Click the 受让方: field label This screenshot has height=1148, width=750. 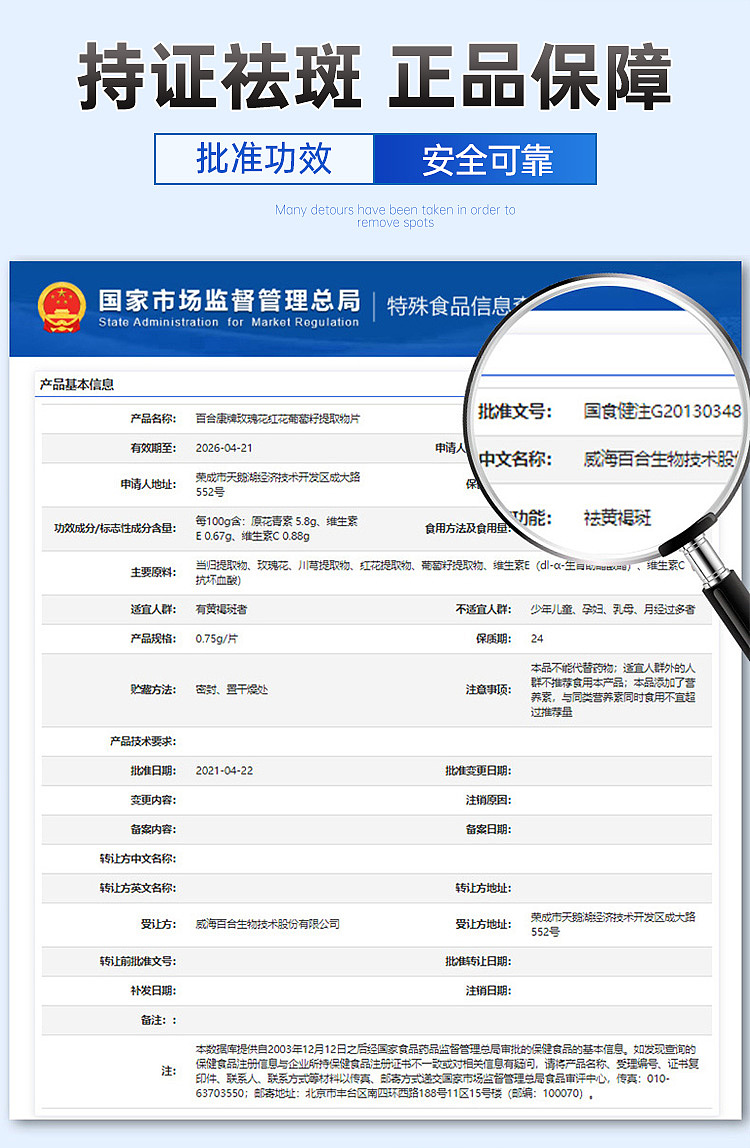(158, 925)
